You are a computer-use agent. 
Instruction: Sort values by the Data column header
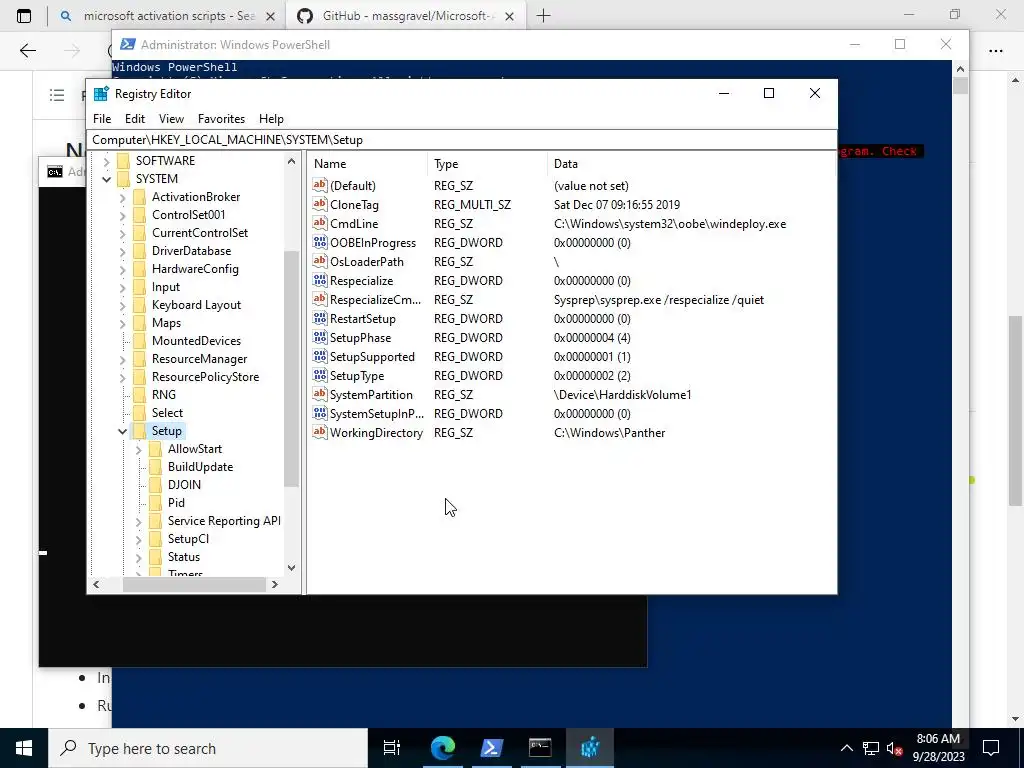(x=691, y=164)
